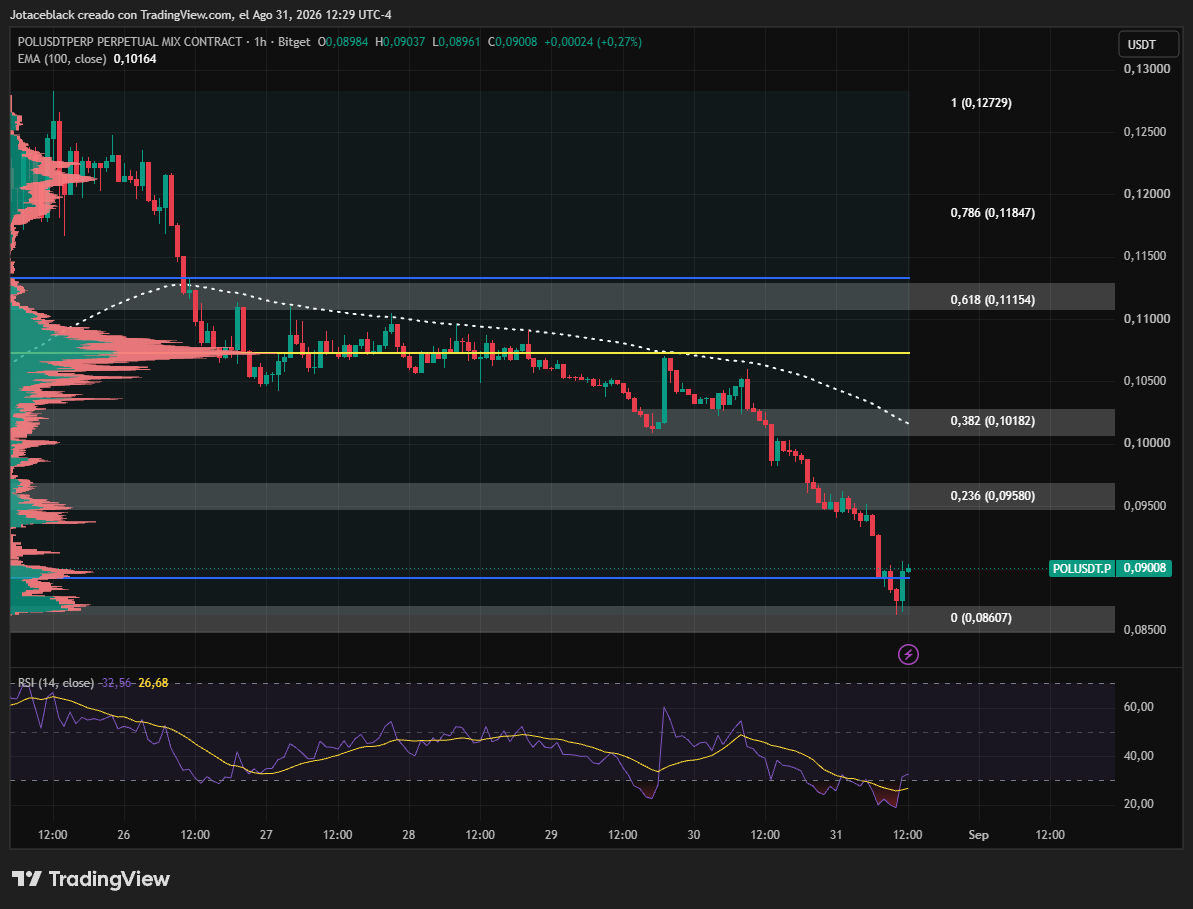Click the 1h interval in chart legend
The image size is (1193, 909).
tap(260, 42)
